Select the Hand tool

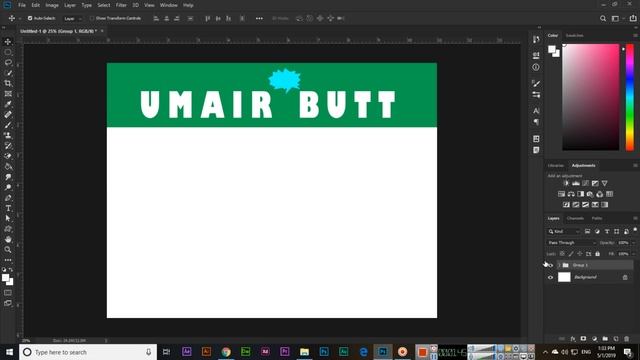(x=8, y=239)
